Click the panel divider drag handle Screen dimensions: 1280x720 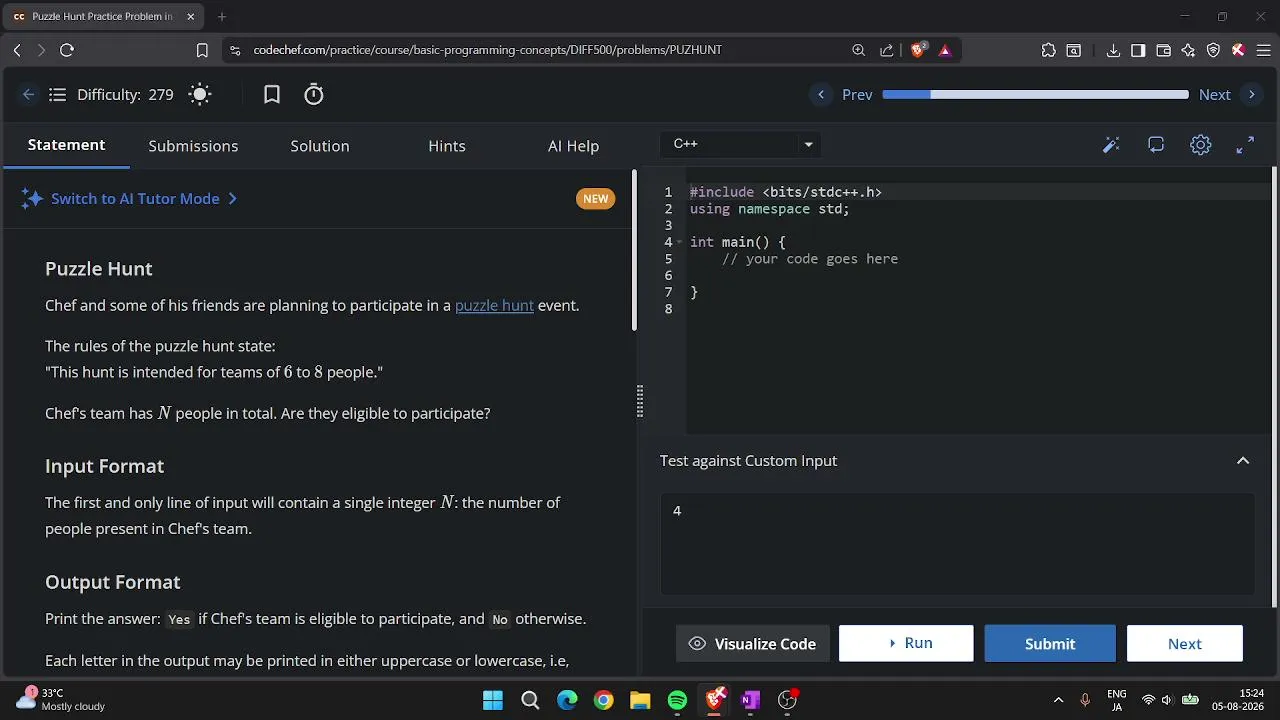tap(639, 402)
